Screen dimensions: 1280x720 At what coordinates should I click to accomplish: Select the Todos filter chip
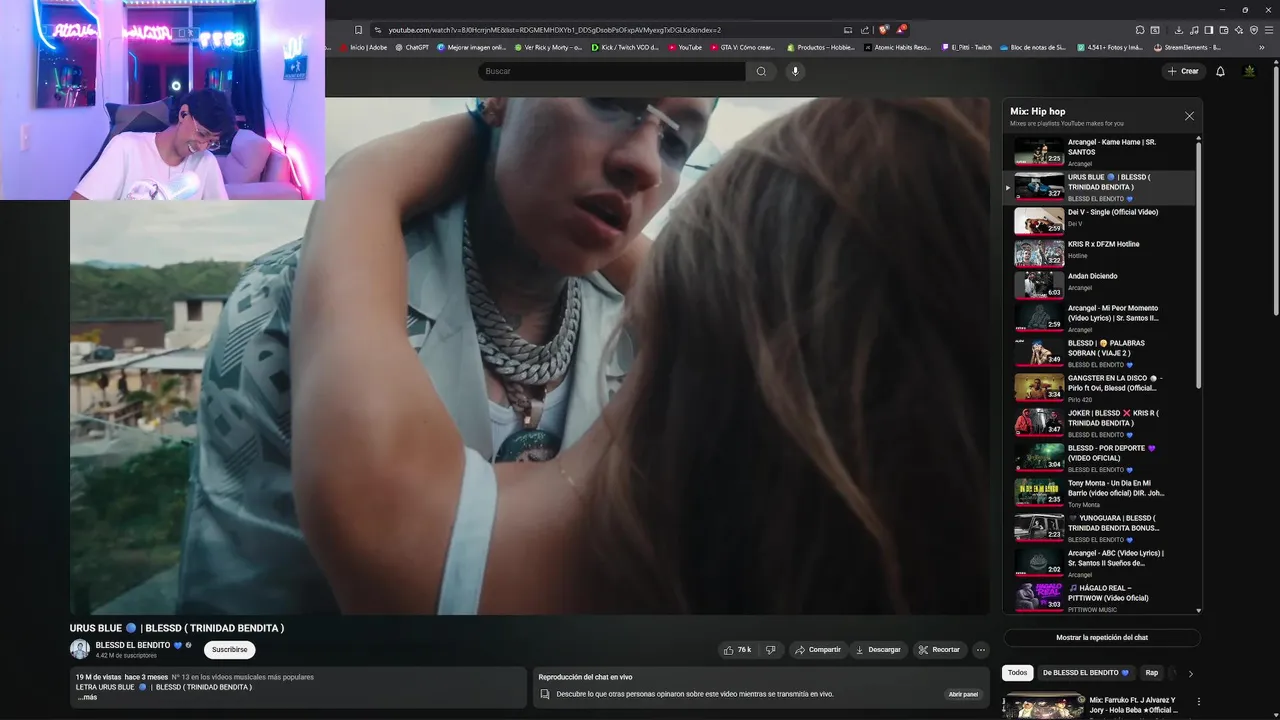click(x=1017, y=673)
